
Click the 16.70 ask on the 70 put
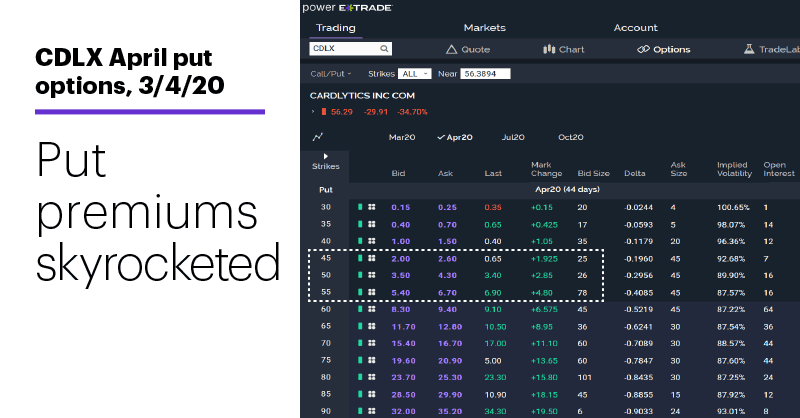449,343
